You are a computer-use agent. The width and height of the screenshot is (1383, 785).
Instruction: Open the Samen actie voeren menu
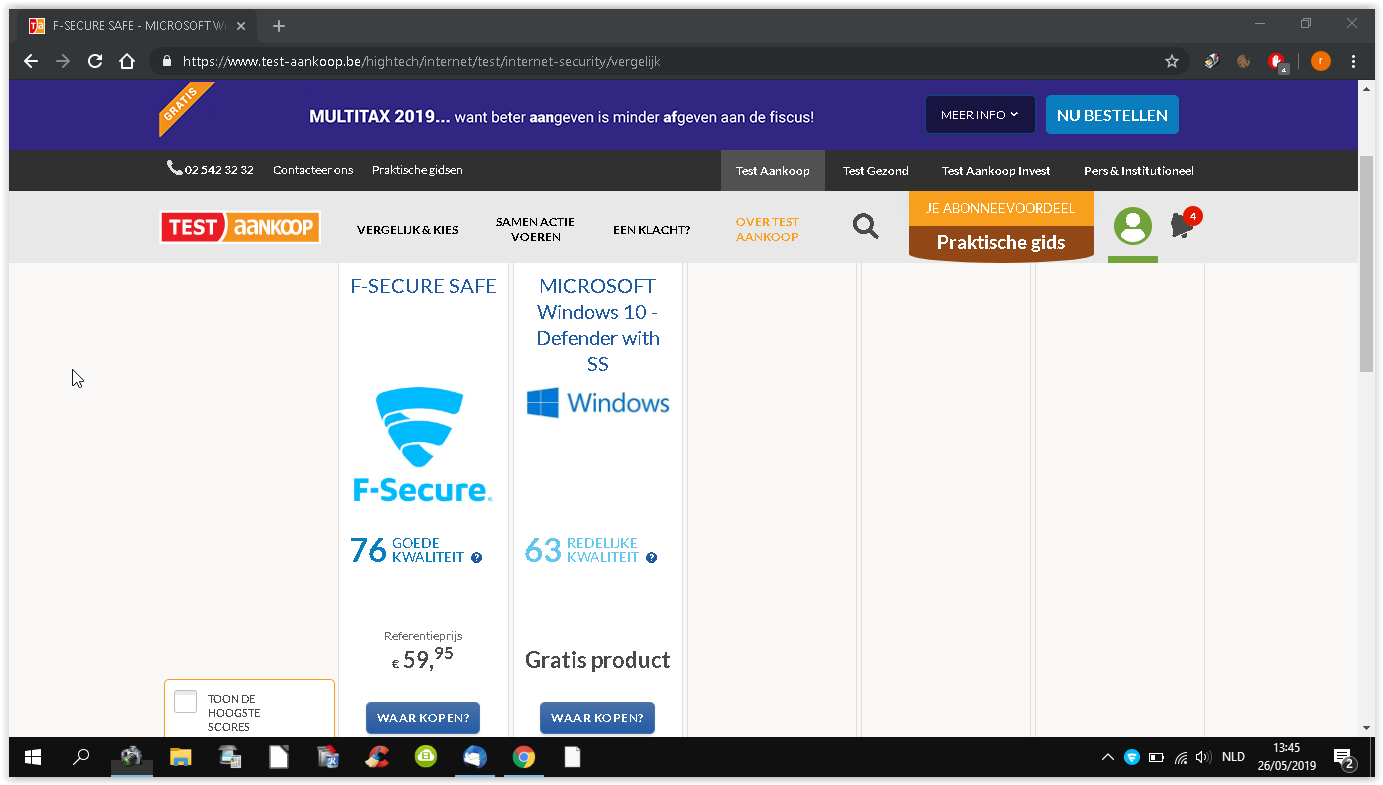point(535,229)
